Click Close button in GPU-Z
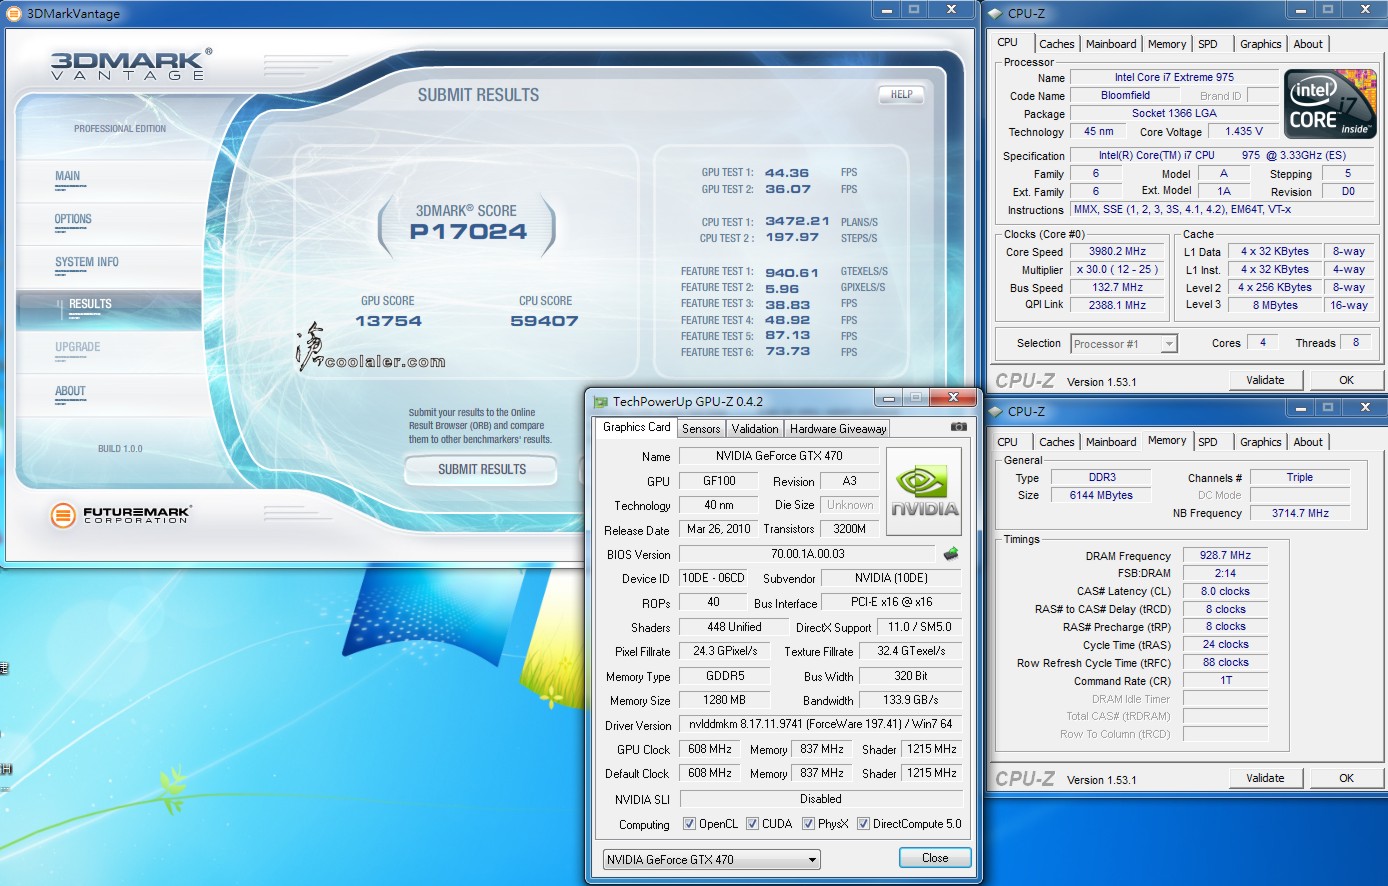This screenshot has height=886, width=1388. tap(935, 858)
